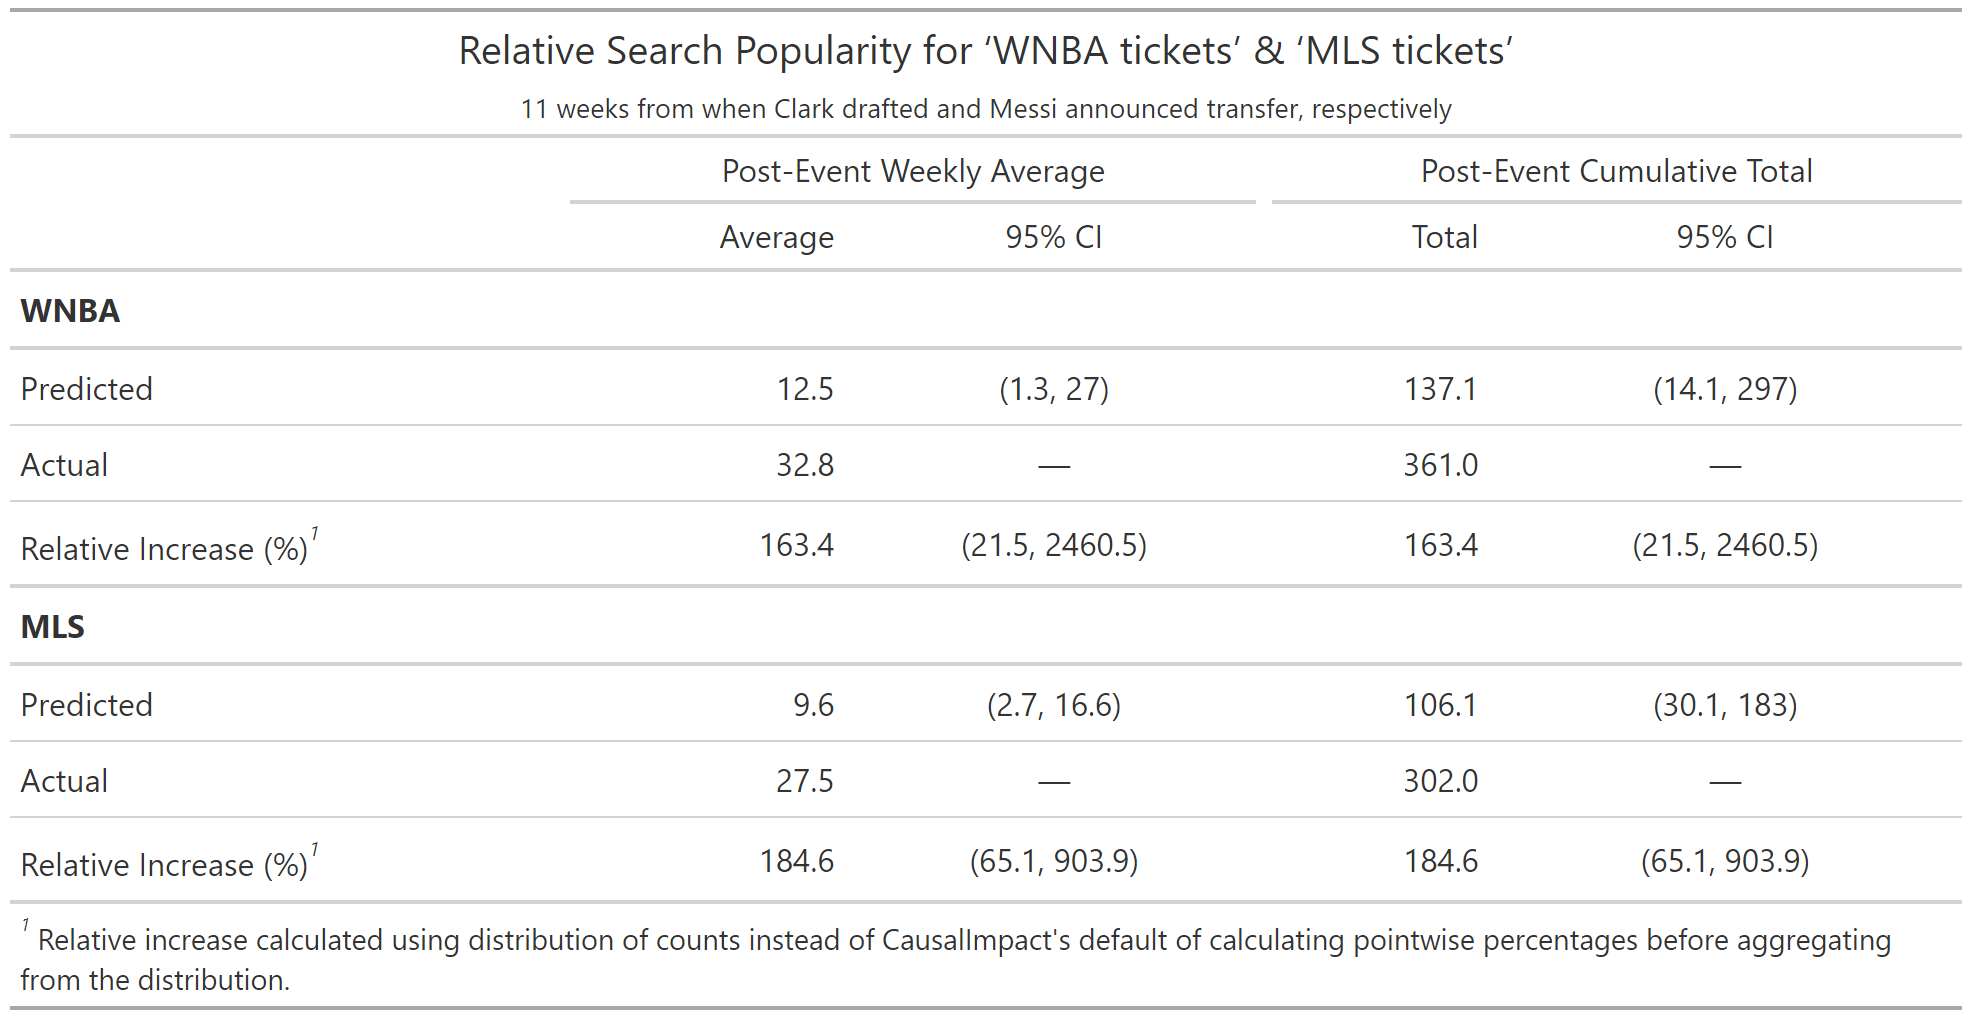Click WNBA actual weekly average 32.8
This screenshot has width=1972, height=1016.
(x=804, y=465)
